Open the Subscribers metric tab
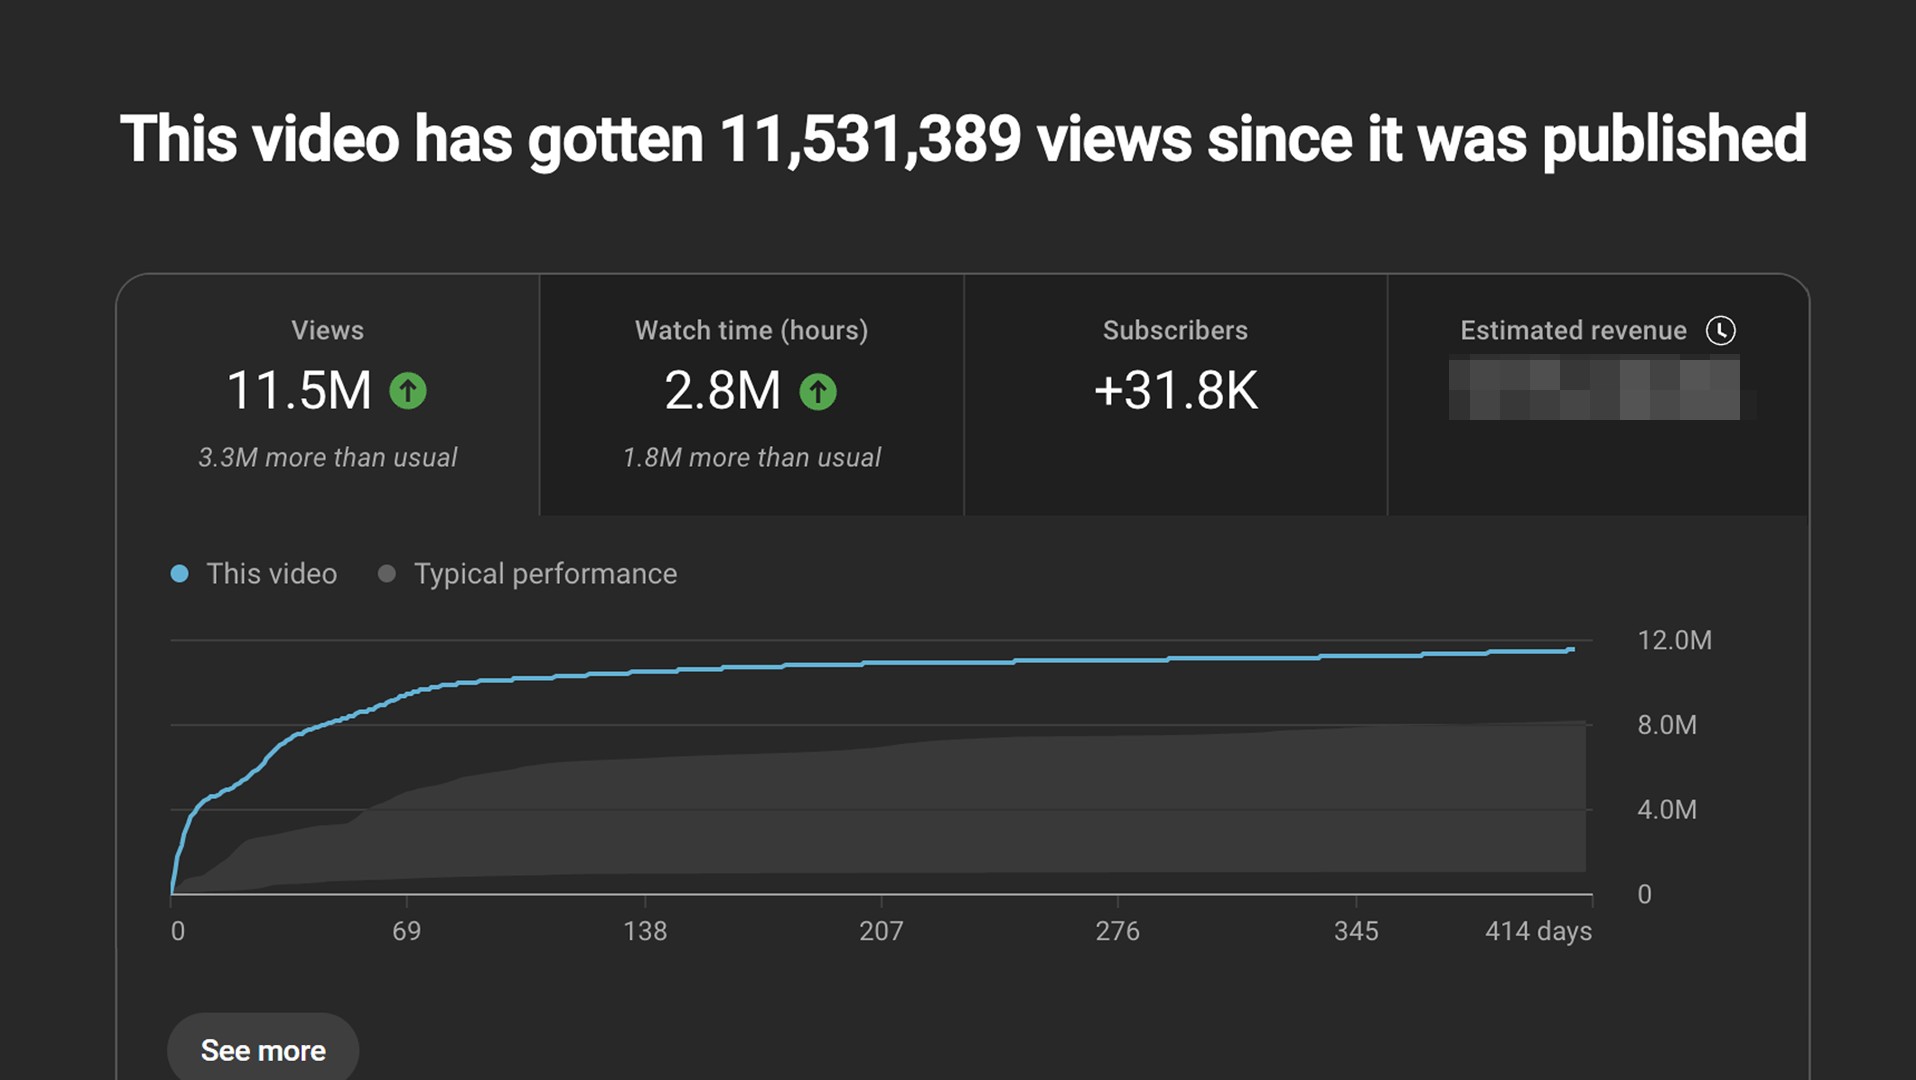This screenshot has width=1916, height=1080. point(1175,395)
